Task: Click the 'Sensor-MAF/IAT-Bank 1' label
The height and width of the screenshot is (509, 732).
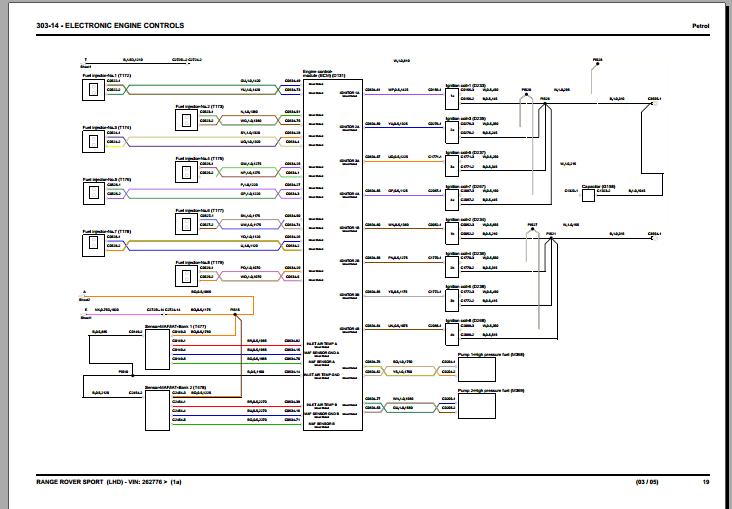Action: tap(176, 326)
